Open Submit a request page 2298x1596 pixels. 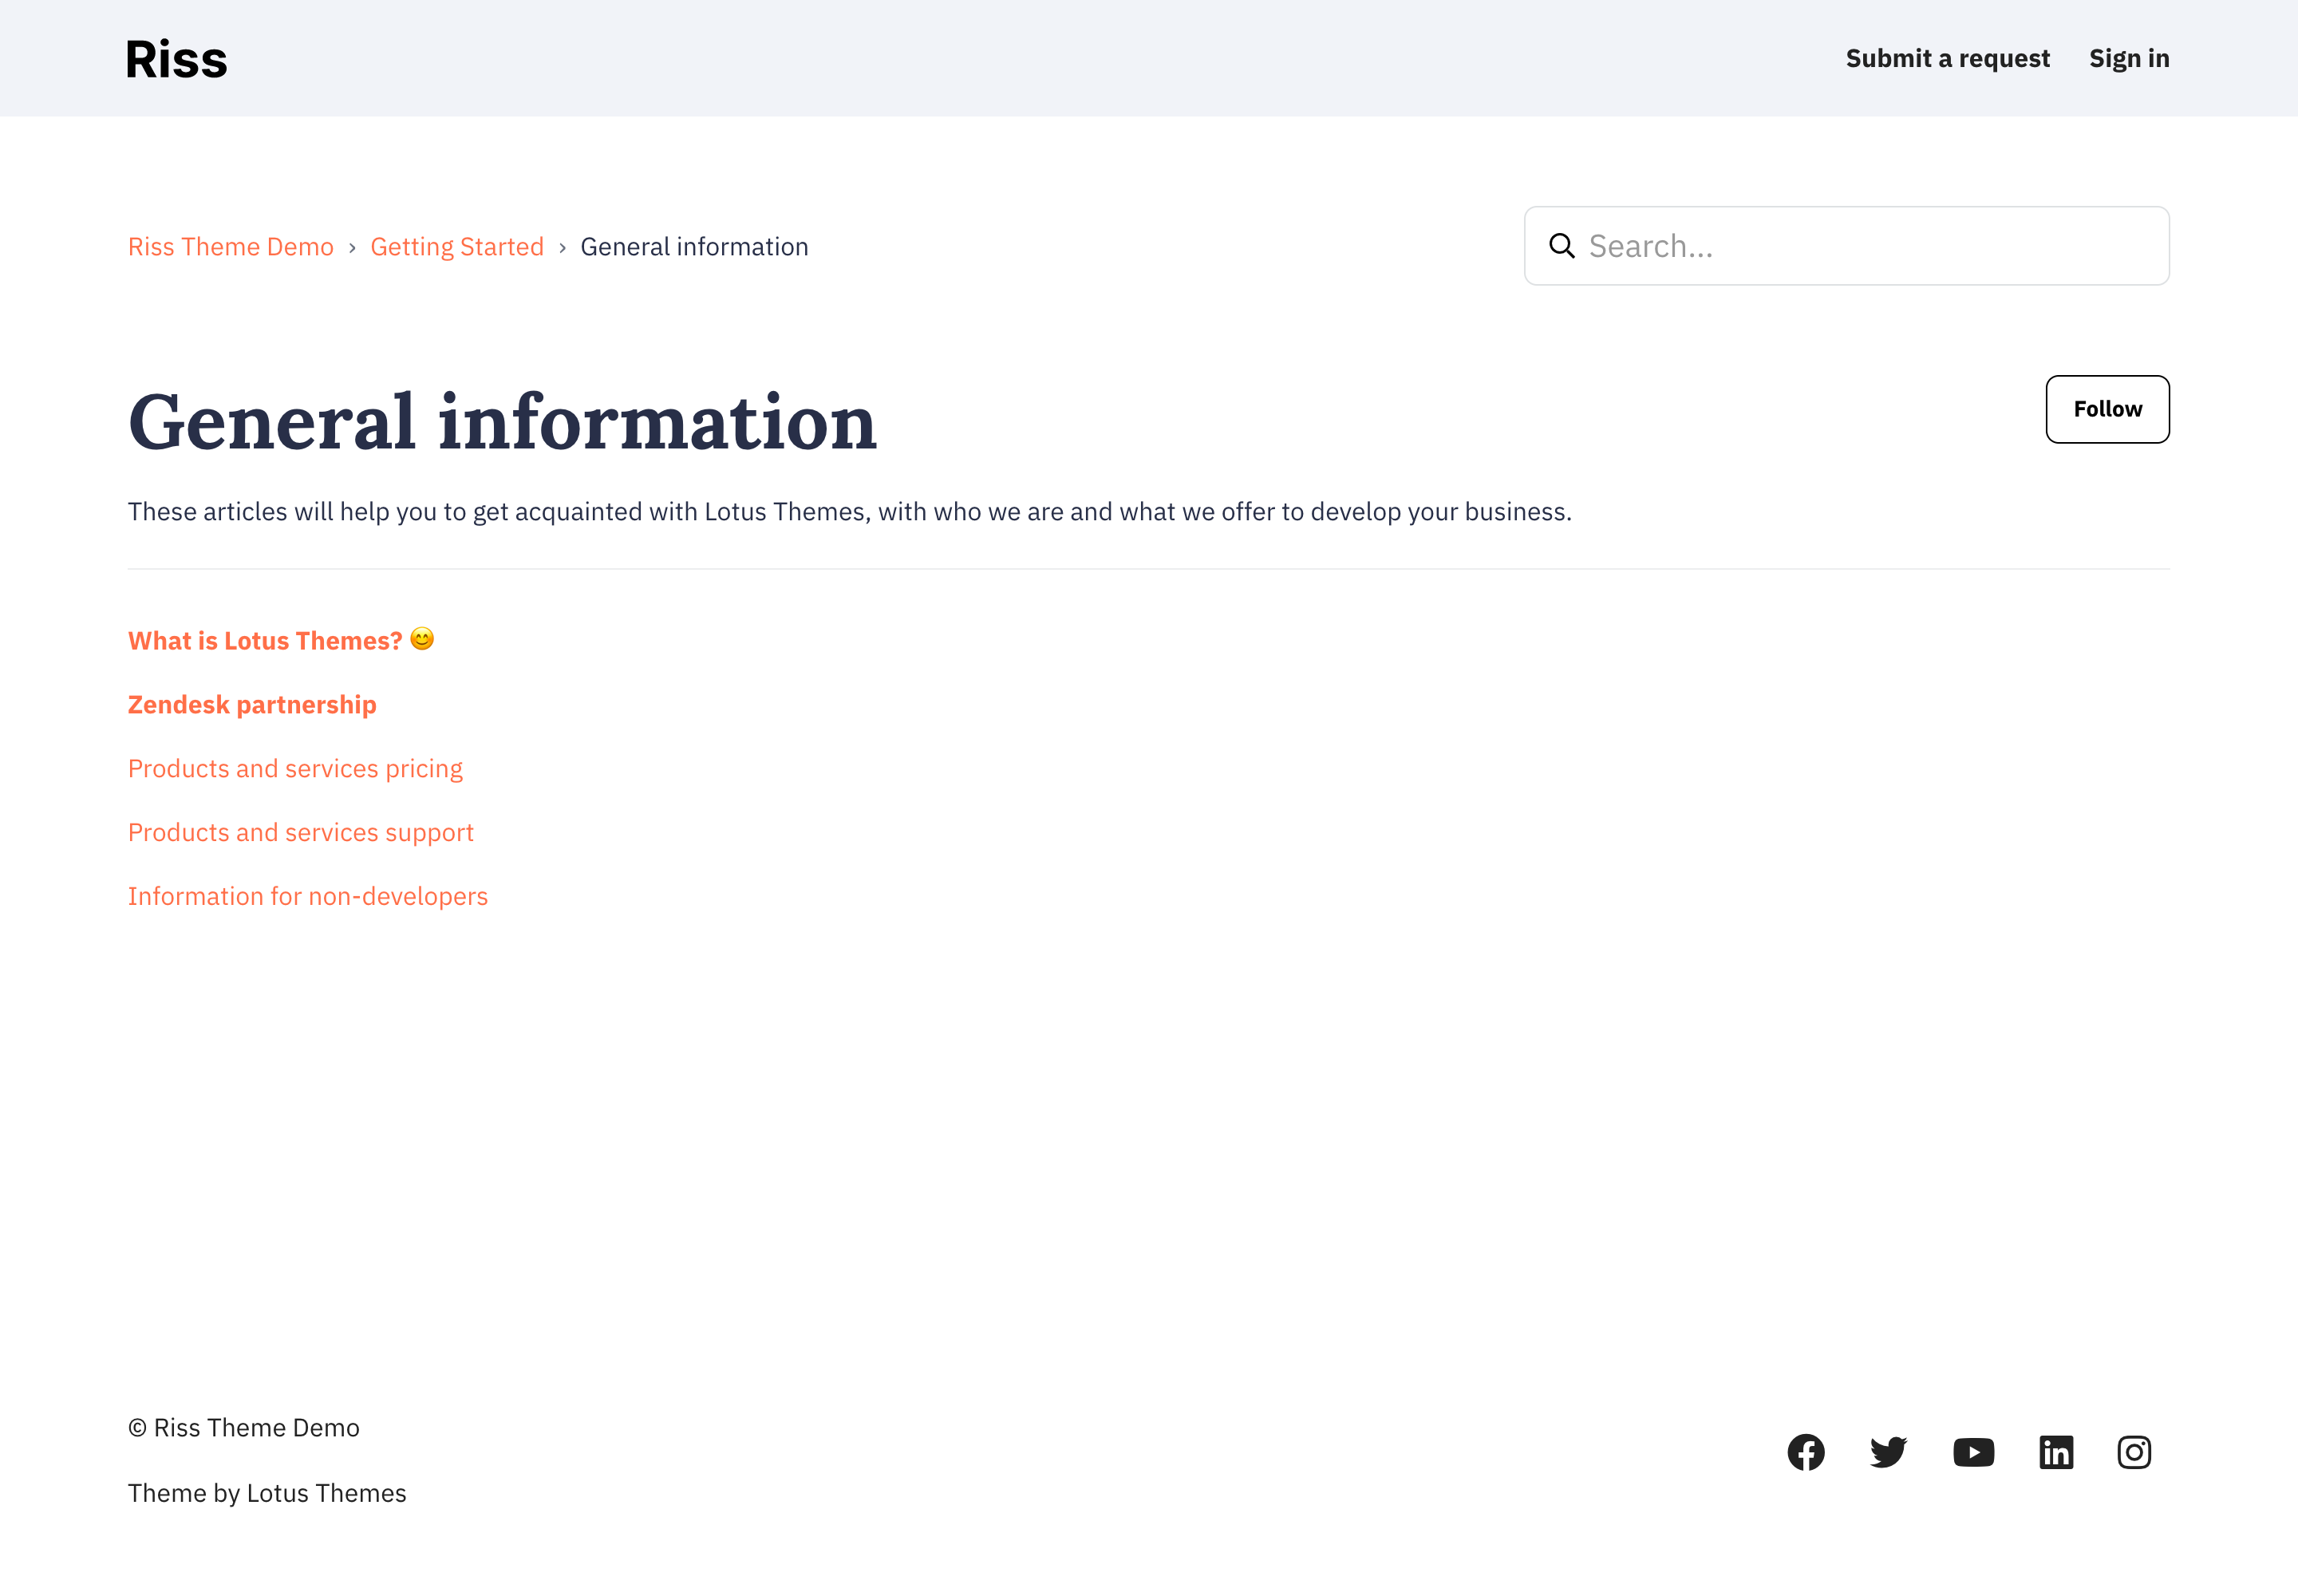[x=1947, y=59]
